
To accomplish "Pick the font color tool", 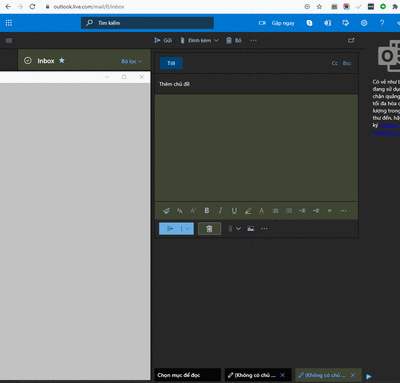I will (x=262, y=211).
